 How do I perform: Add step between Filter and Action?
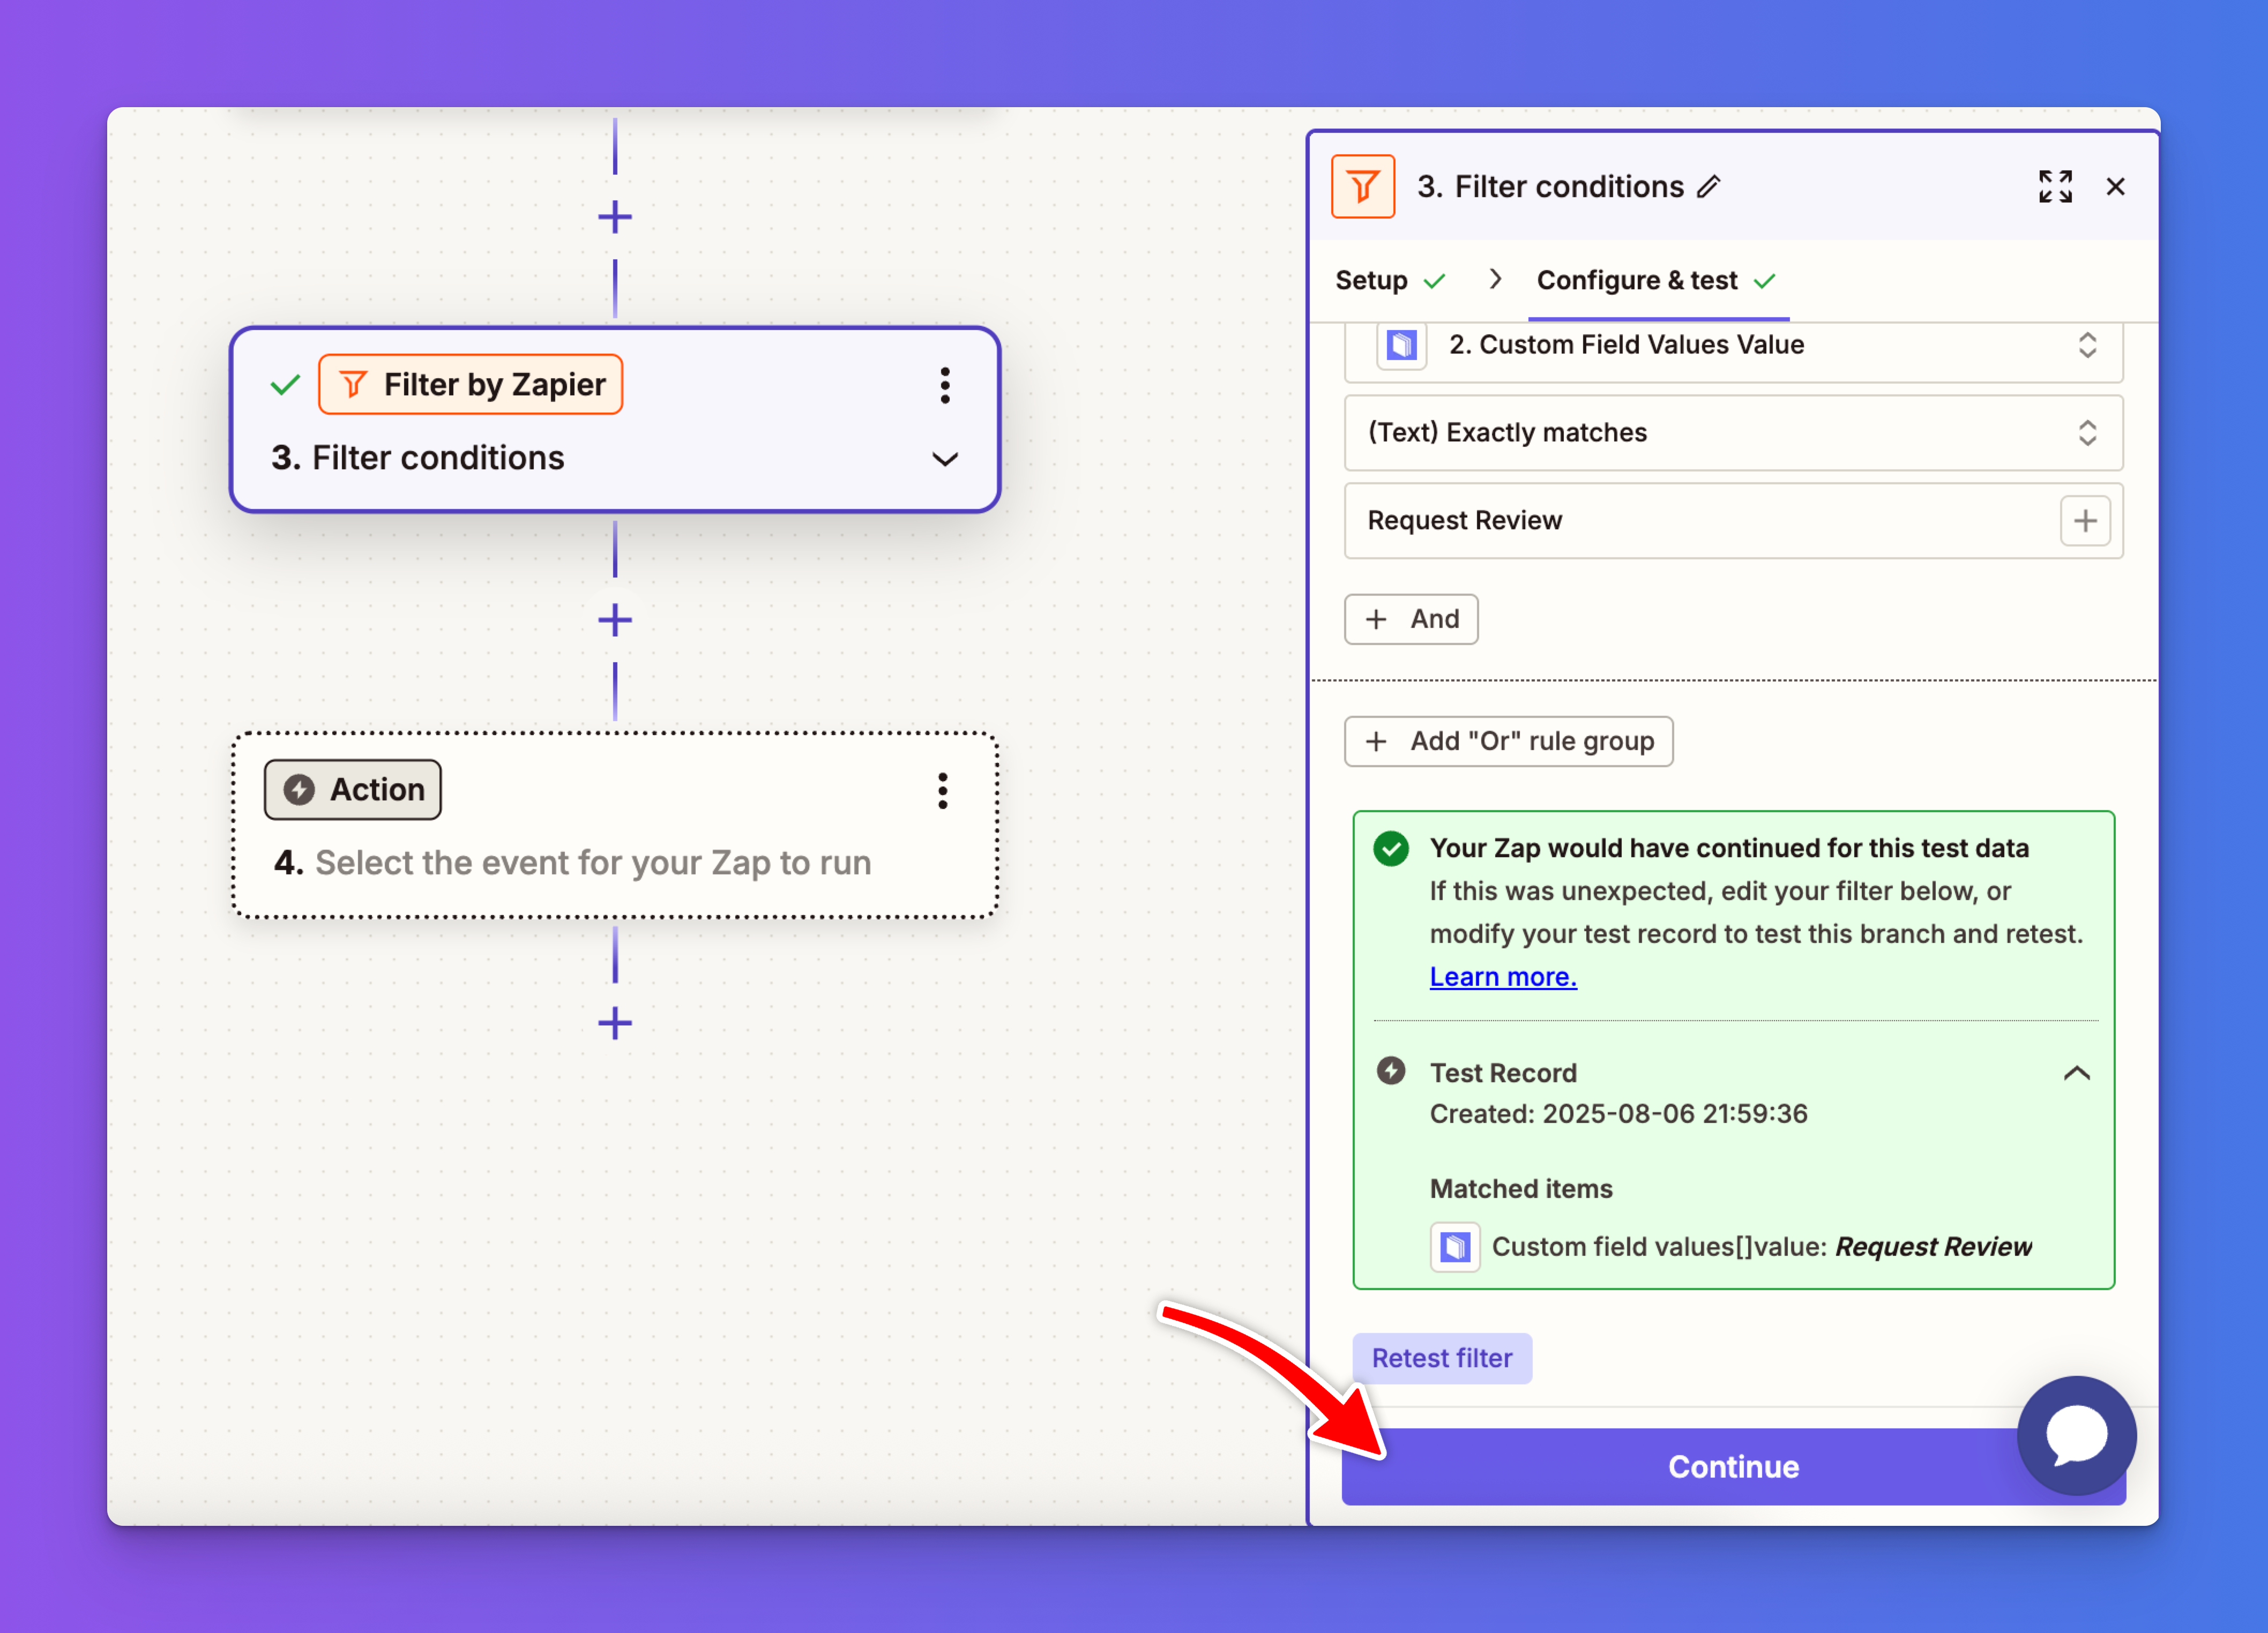tap(615, 620)
